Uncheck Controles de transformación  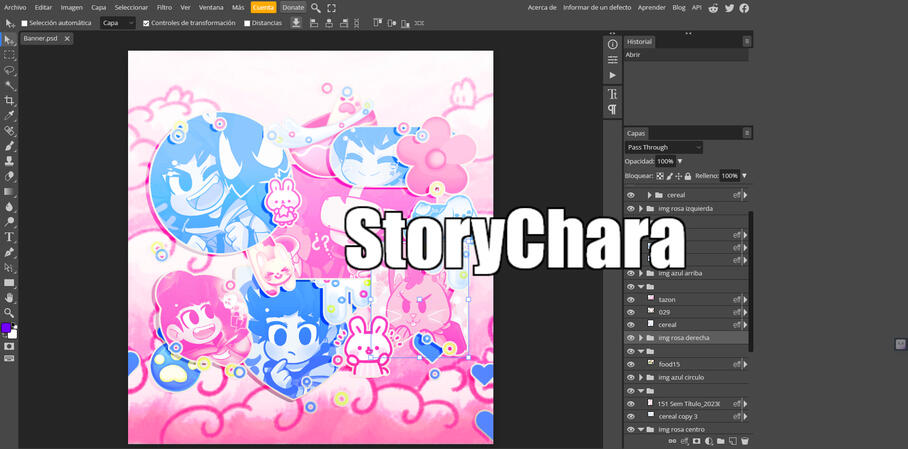tap(146, 23)
